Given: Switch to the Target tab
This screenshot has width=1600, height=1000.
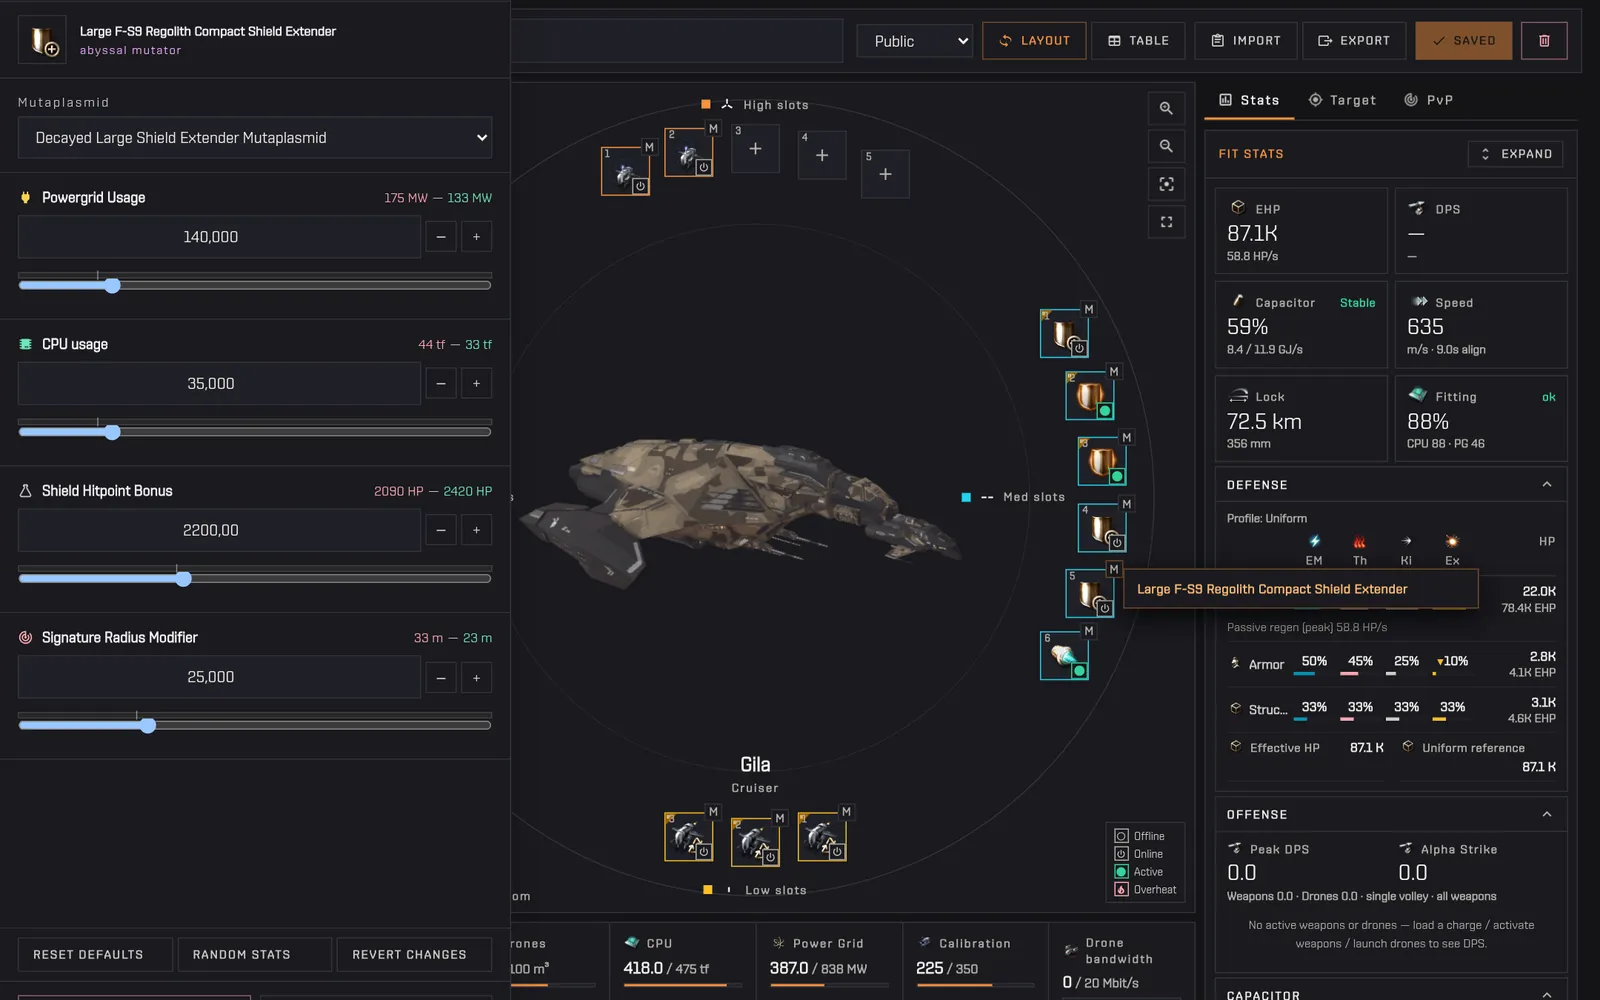Looking at the screenshot, I should click(x=1342, y=100).
